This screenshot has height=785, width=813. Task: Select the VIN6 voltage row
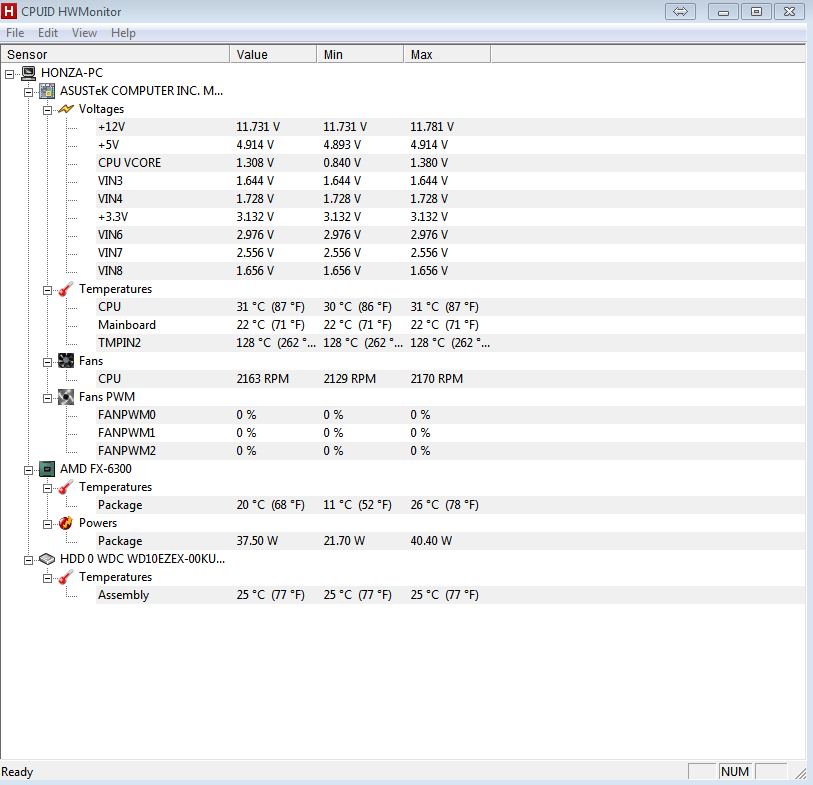click(450, 235)
